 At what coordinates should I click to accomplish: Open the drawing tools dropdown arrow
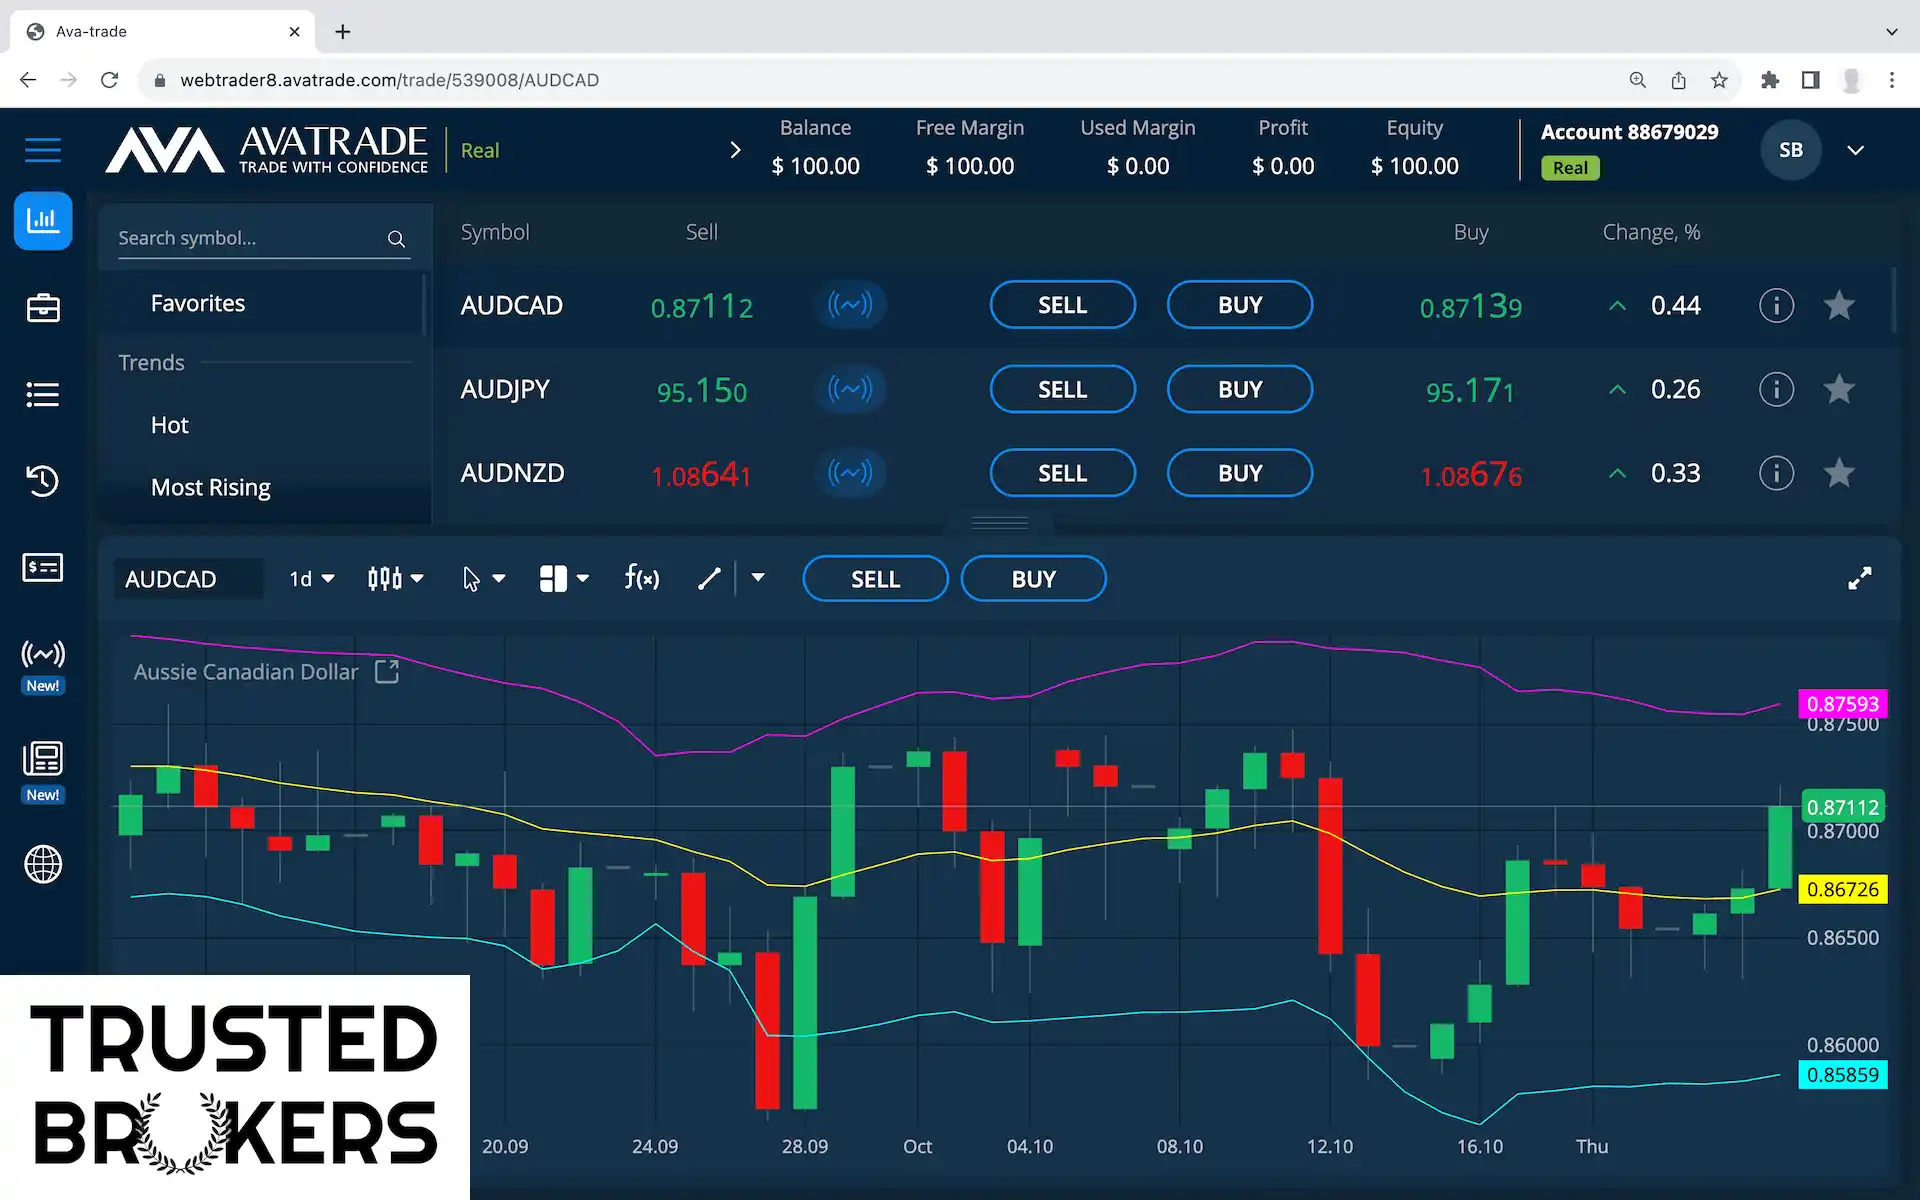(x=758, y=577)
